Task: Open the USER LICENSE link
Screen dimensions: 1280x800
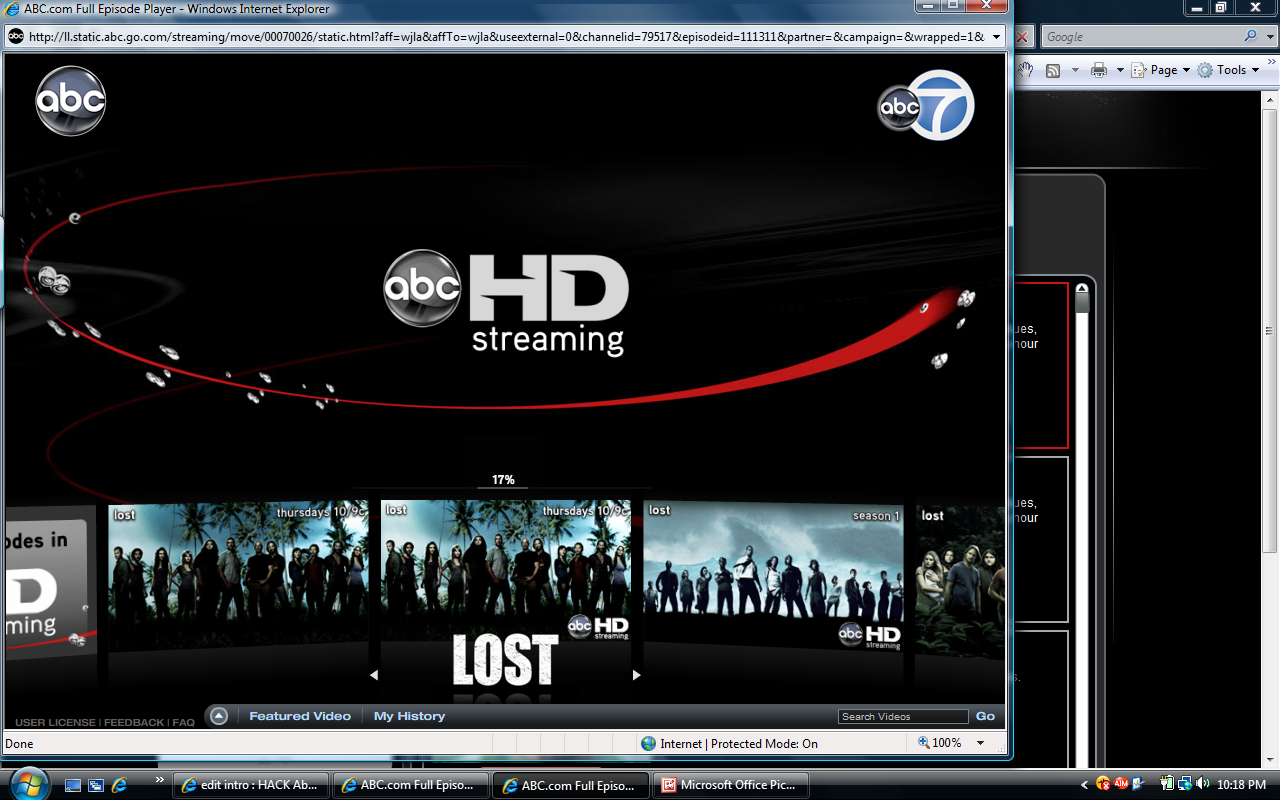Action: coord(56,722)
